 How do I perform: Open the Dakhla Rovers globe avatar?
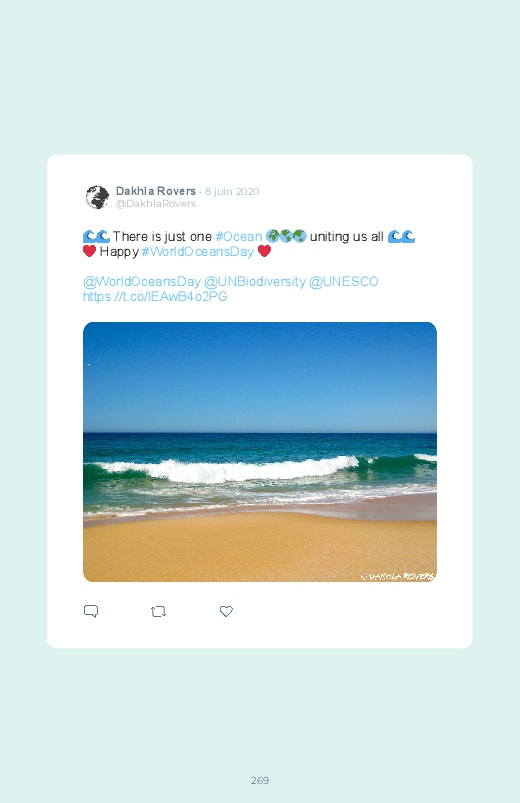coord(97,197)
